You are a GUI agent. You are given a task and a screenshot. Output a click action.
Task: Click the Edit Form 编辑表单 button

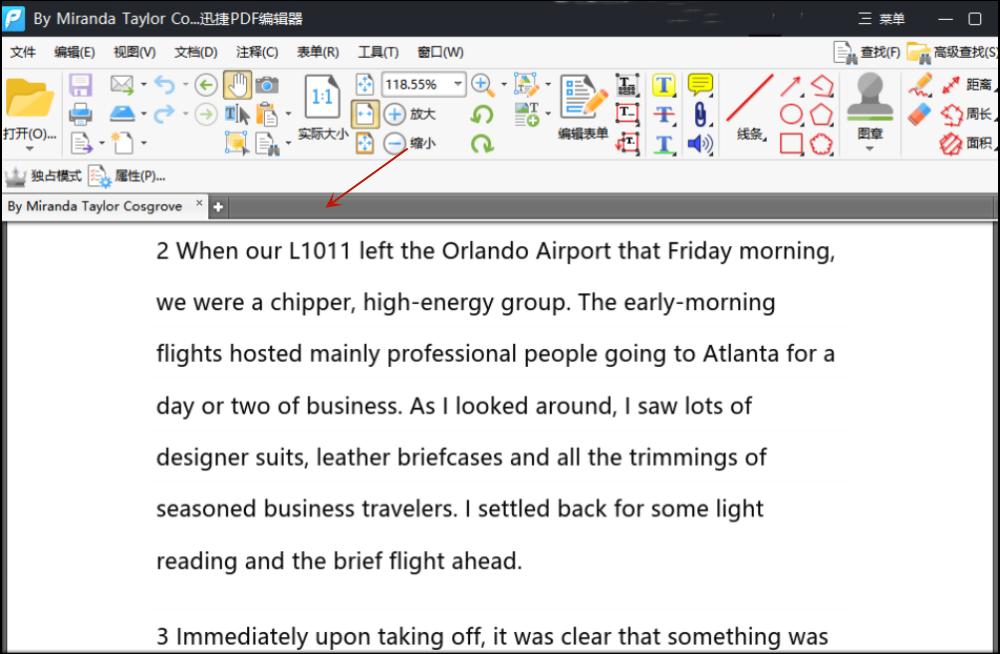(x=583, y=107)
